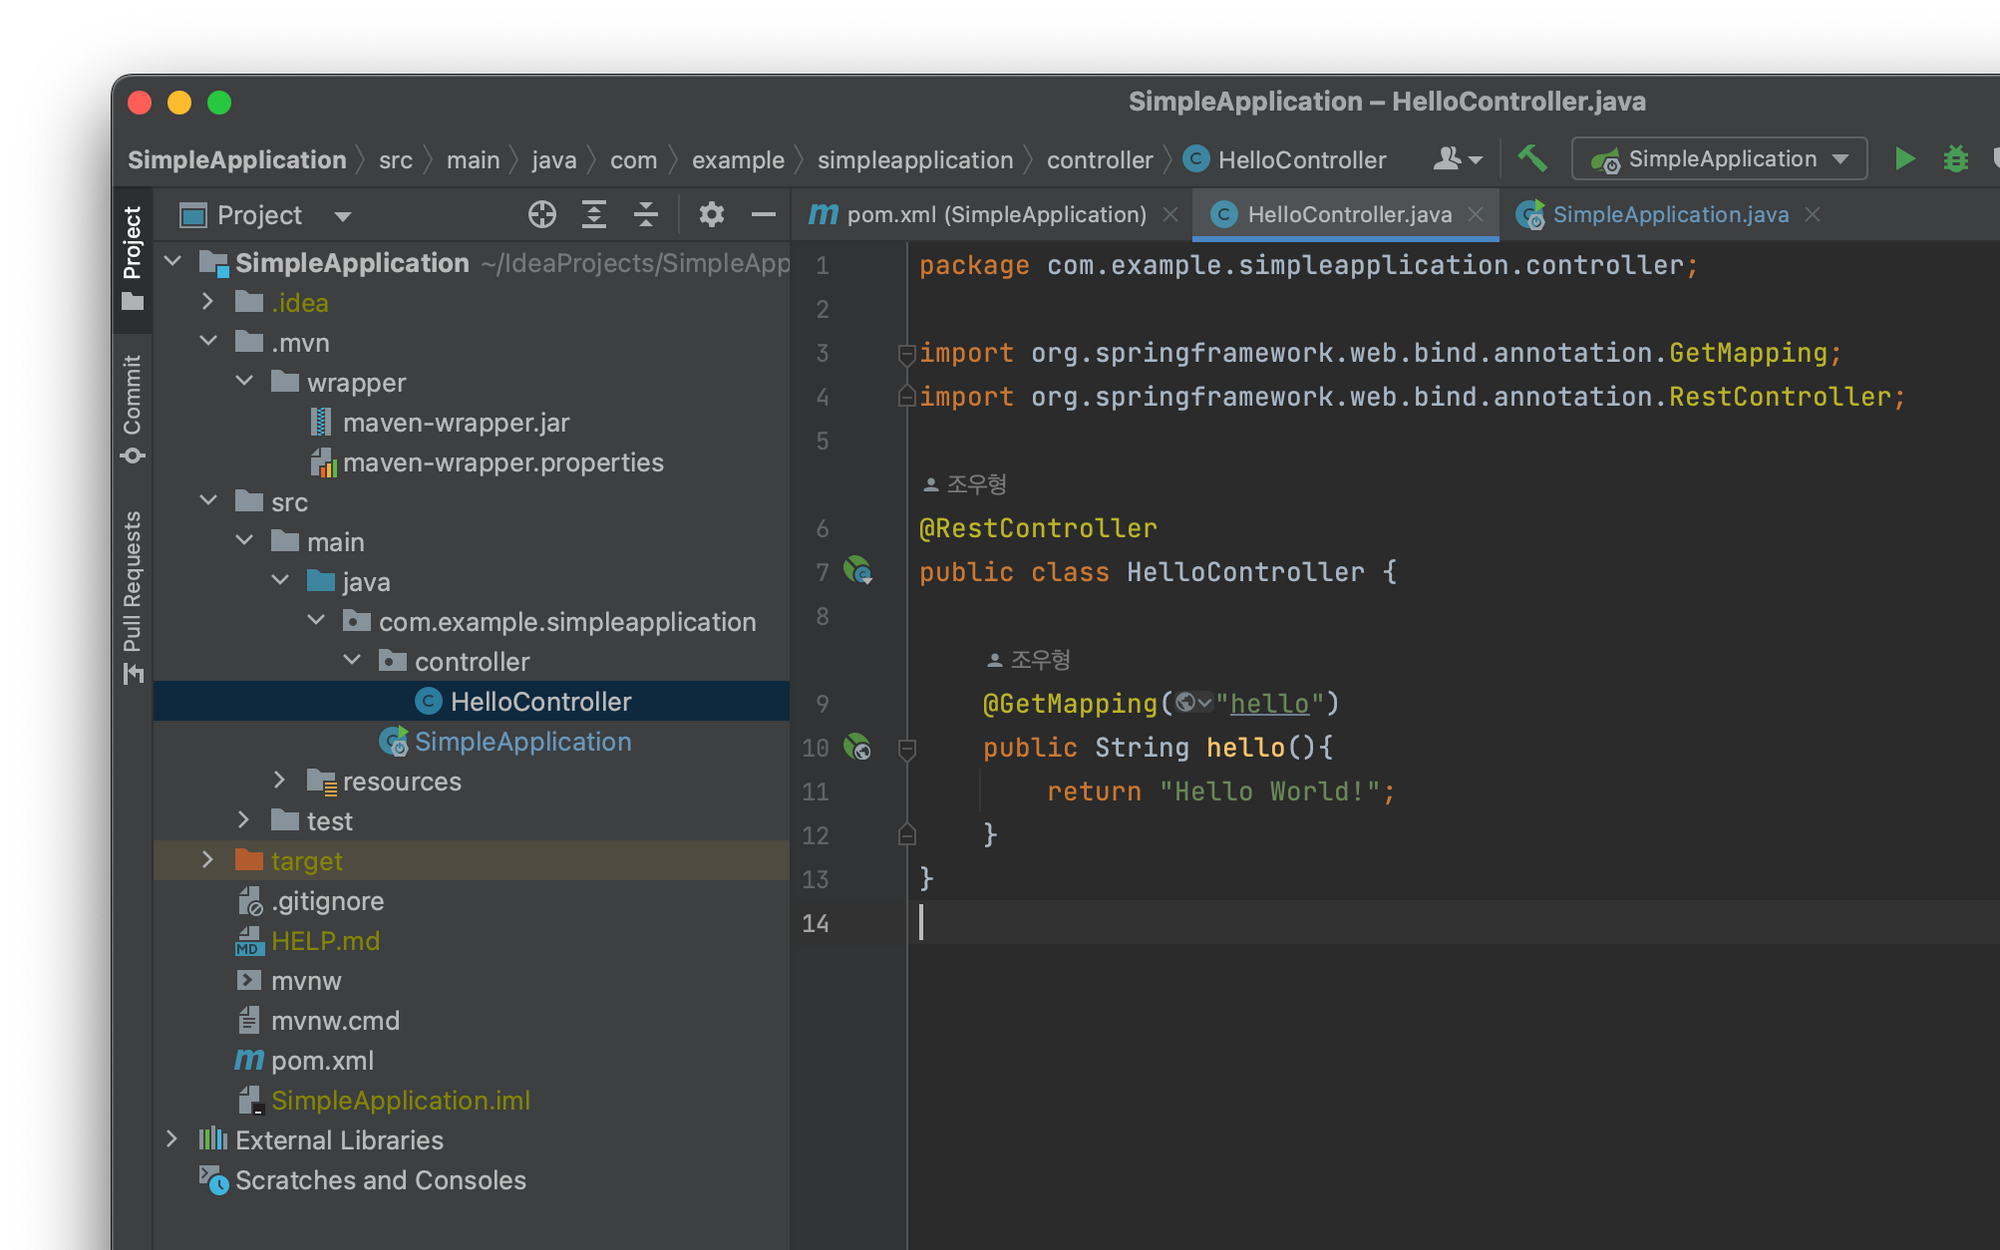Click the Expand All icon in Project panel

click(x=594, y=214)
